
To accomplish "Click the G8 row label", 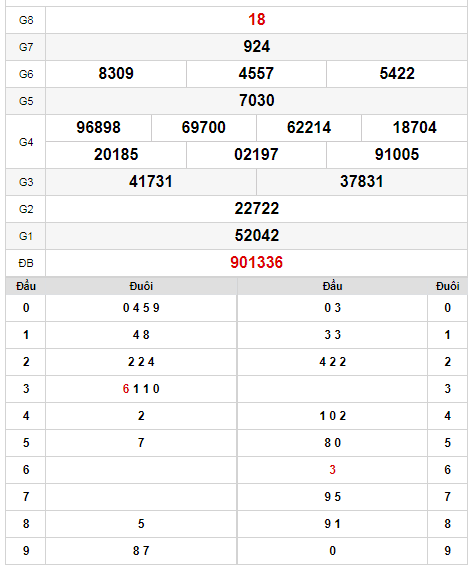I will tap(26, 20).
